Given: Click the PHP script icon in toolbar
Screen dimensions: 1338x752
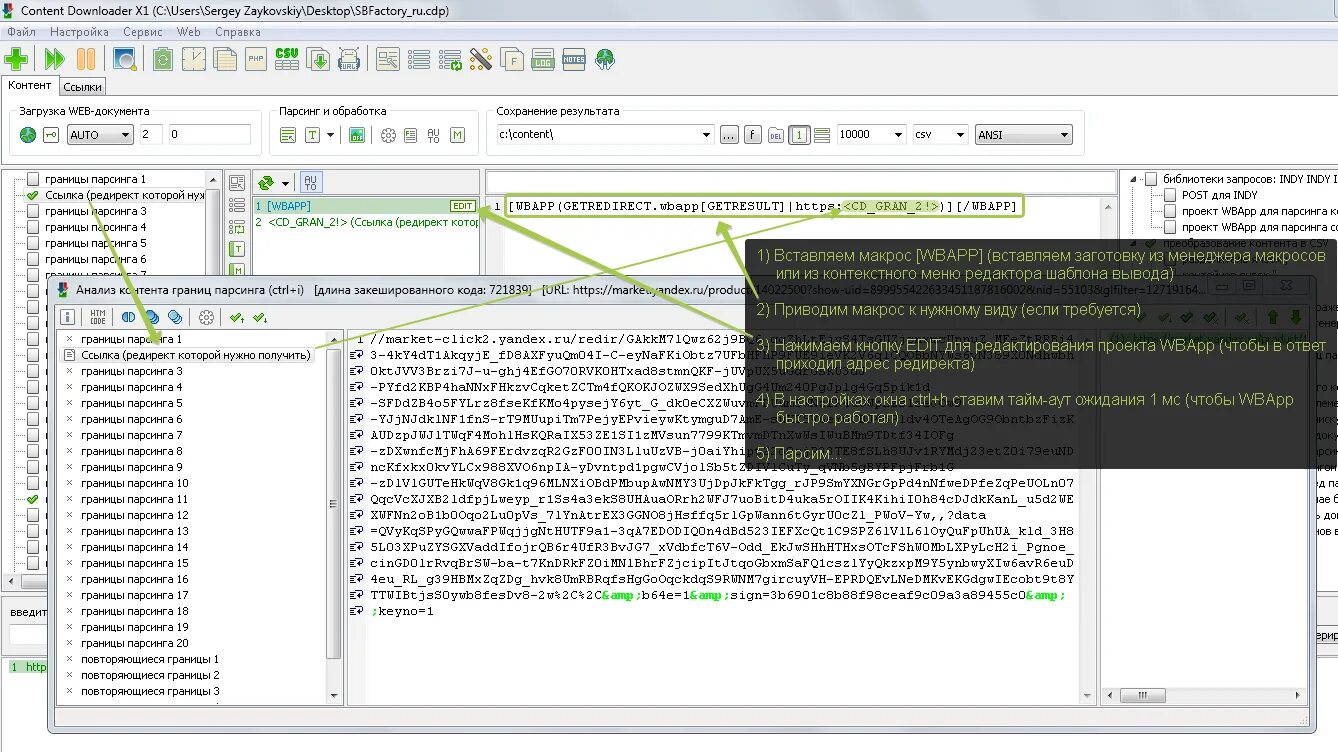Looking at the screenshot, I should pyautogui.click(x=256, y=59).
